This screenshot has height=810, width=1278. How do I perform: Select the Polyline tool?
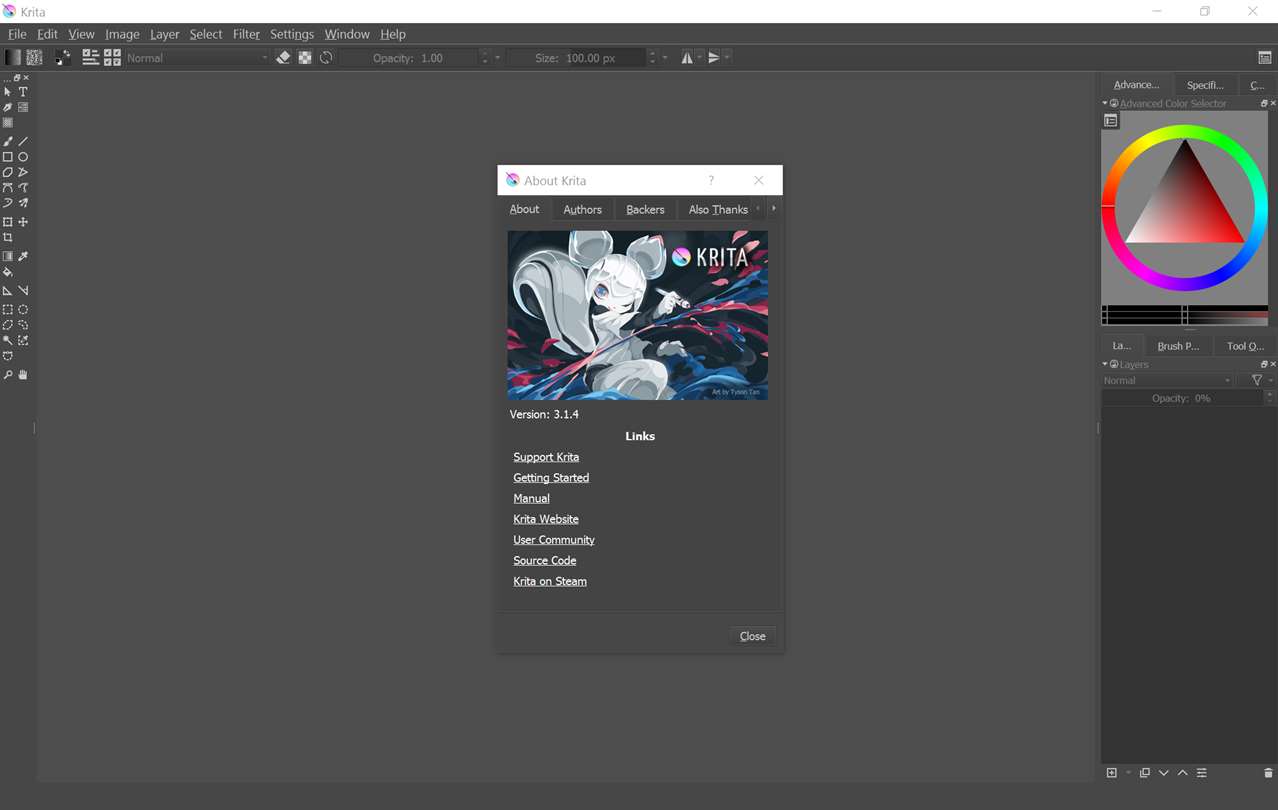click(23, 172)
